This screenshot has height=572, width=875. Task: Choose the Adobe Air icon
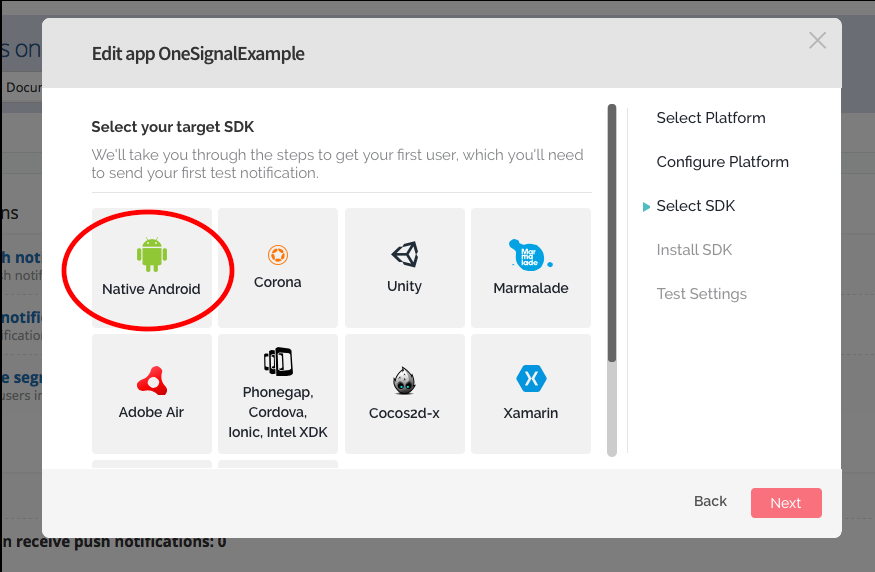point(152,381)
